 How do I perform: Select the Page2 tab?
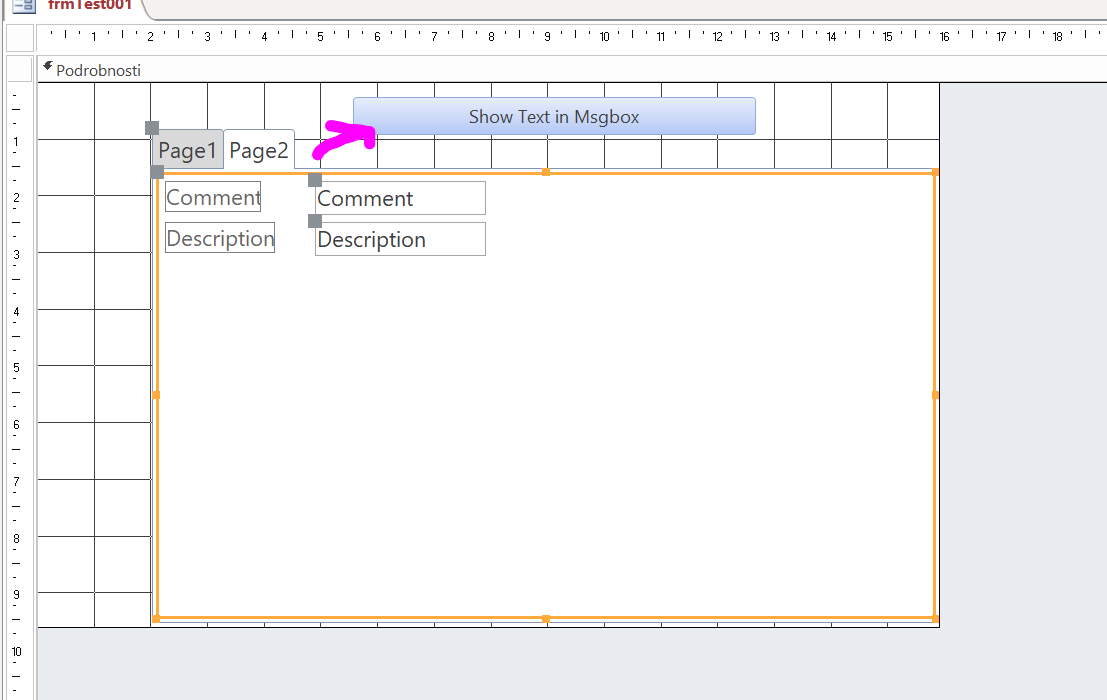click(259, 150)
